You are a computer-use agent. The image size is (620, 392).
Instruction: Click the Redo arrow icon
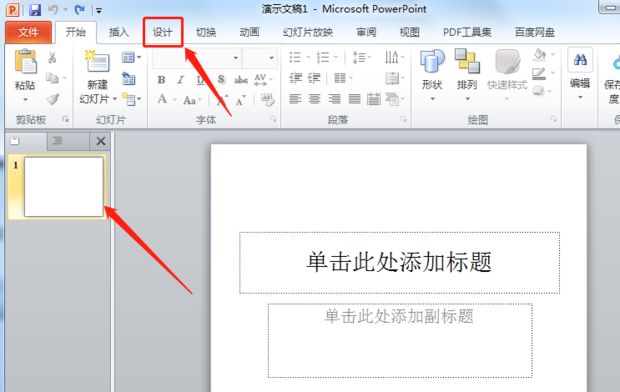tap(79, 9)
